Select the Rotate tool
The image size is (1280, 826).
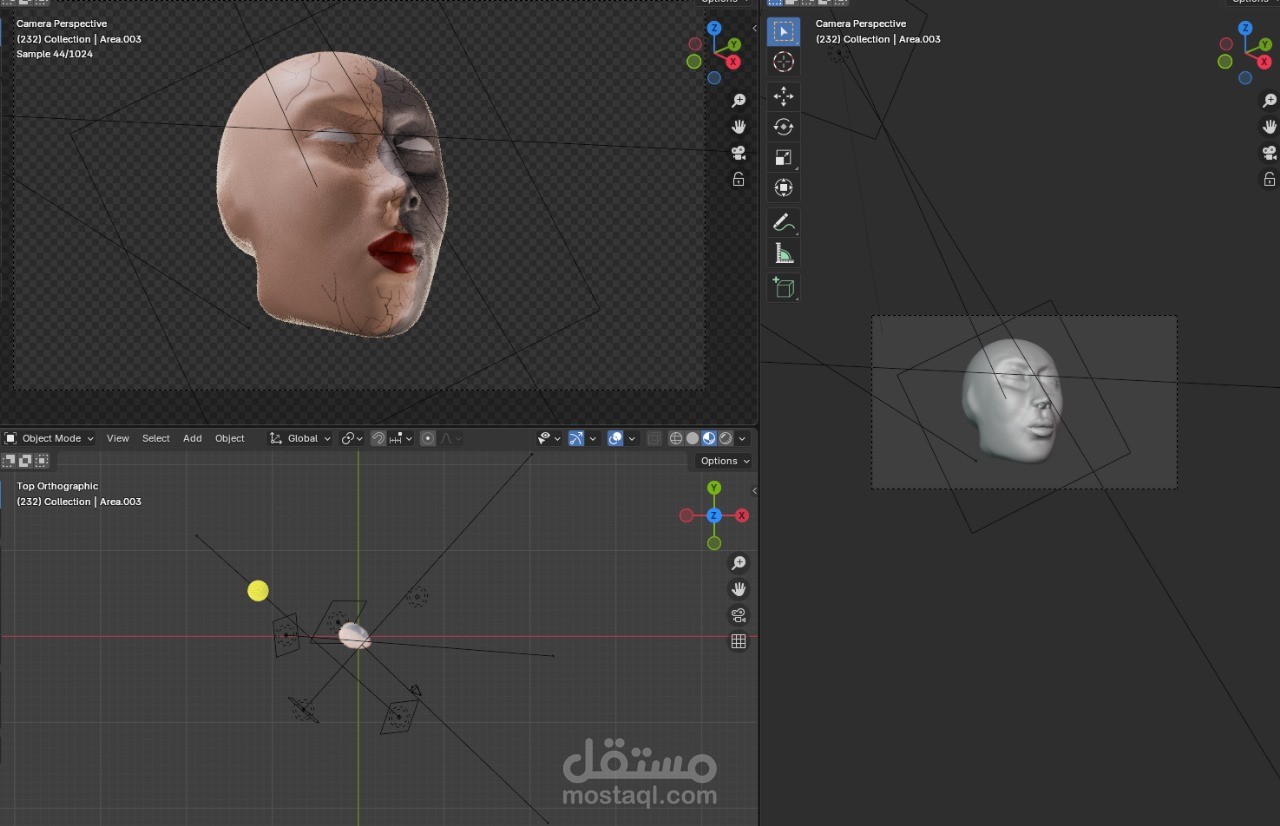point(783,127)
